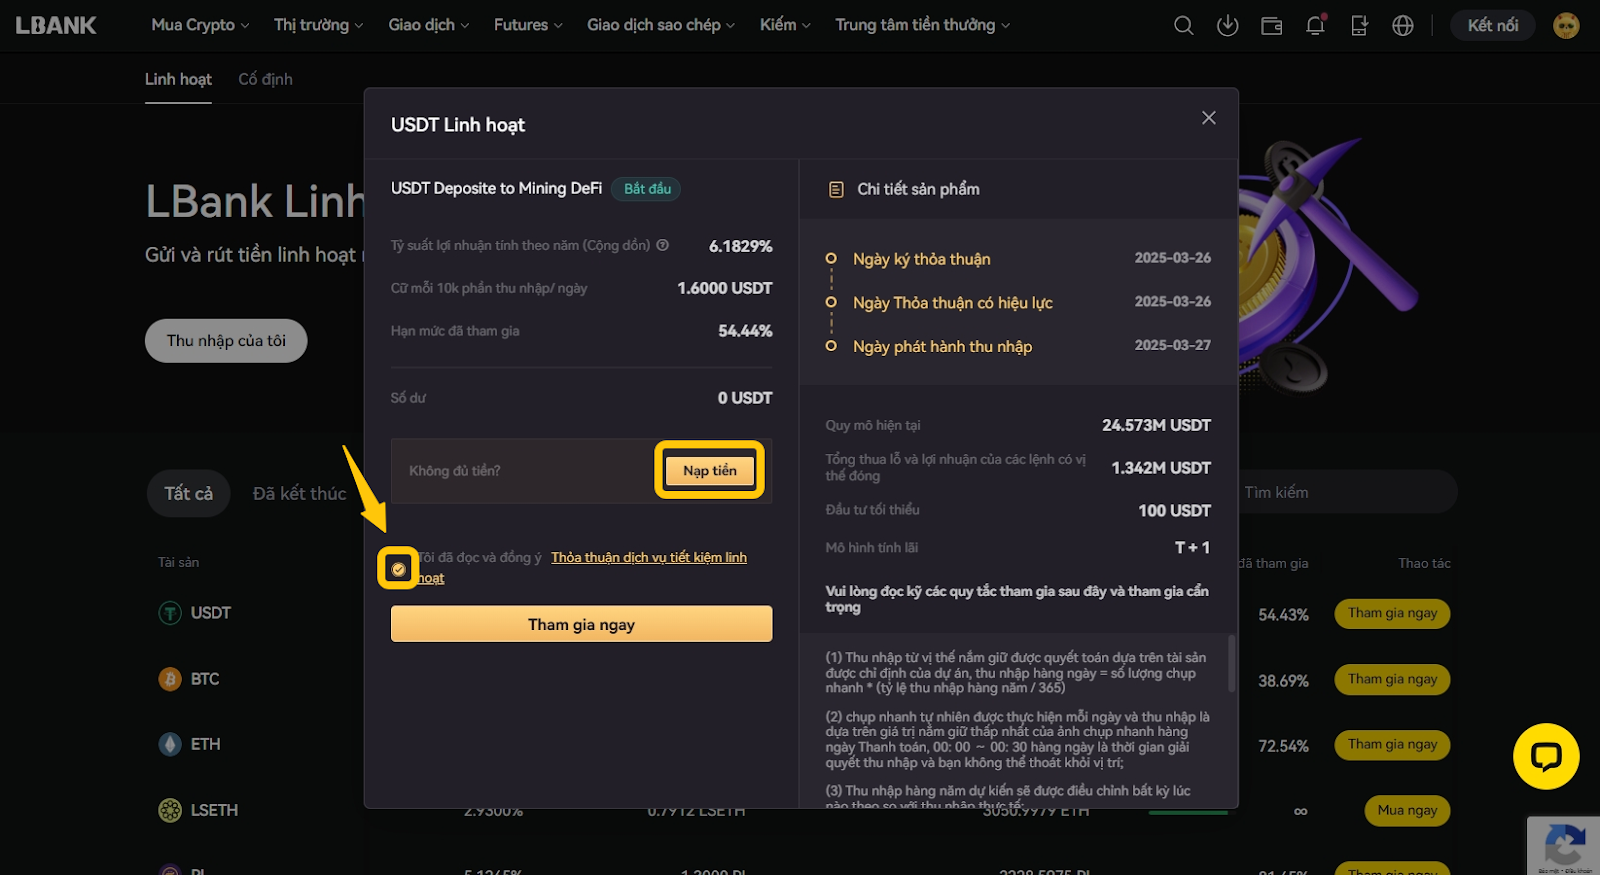Open the search icon in header

coord(1183,26)
